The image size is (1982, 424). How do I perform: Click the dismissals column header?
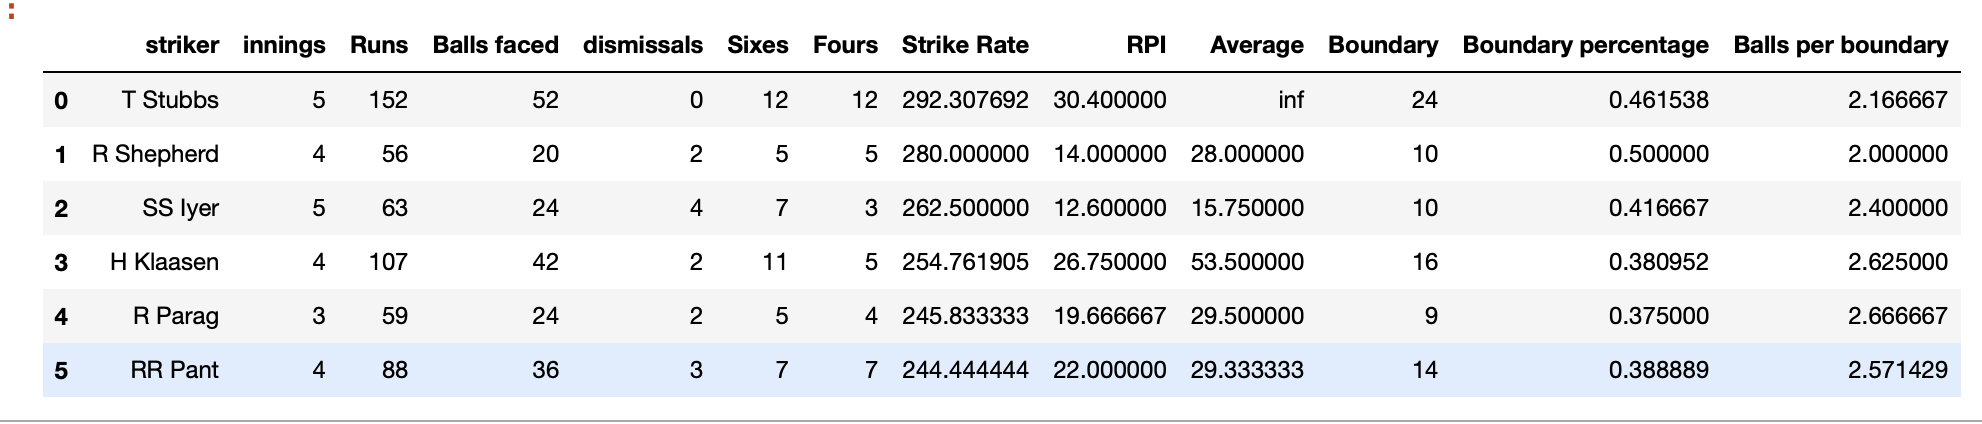pos(642,45)
